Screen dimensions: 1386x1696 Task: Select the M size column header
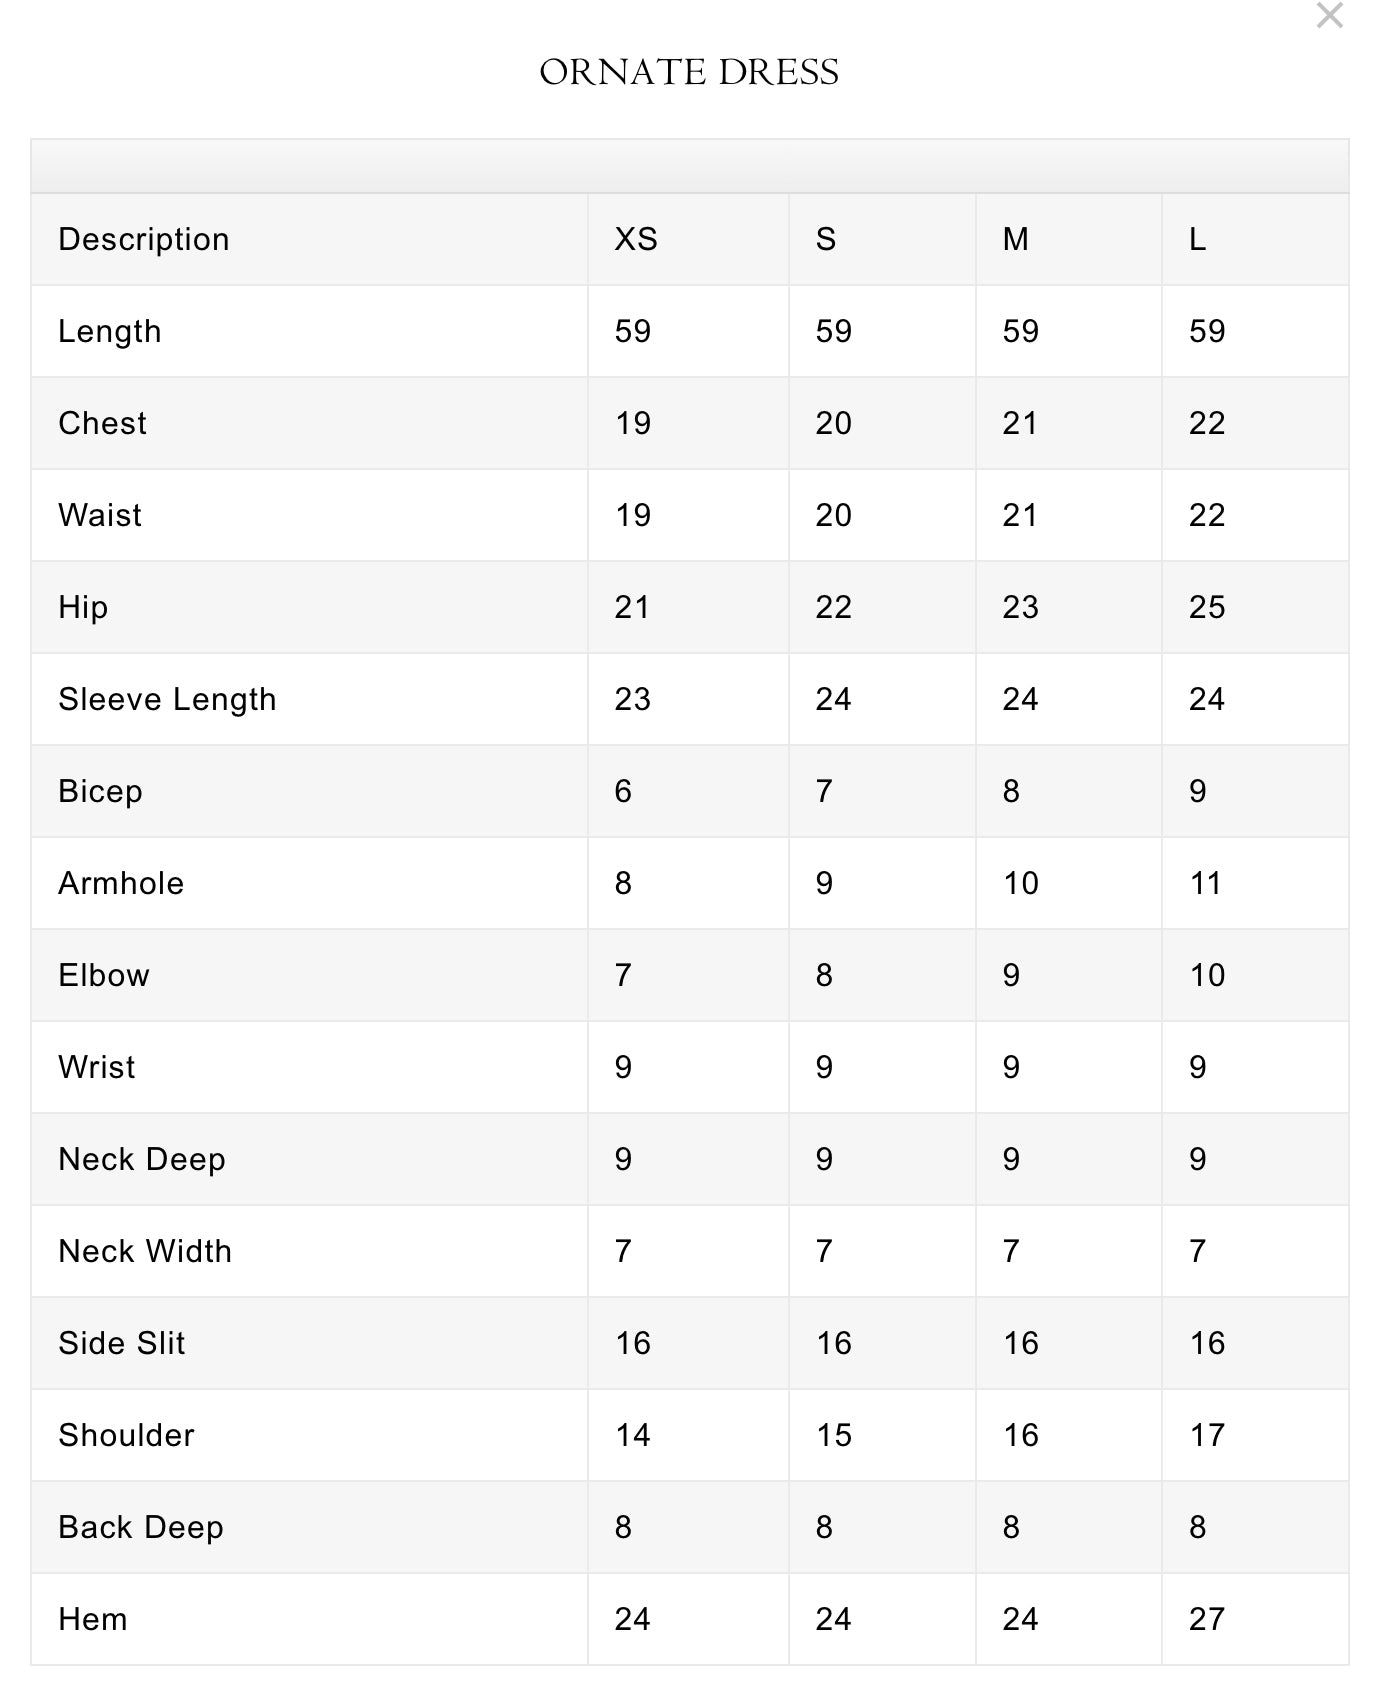(x=1016, y=240)
